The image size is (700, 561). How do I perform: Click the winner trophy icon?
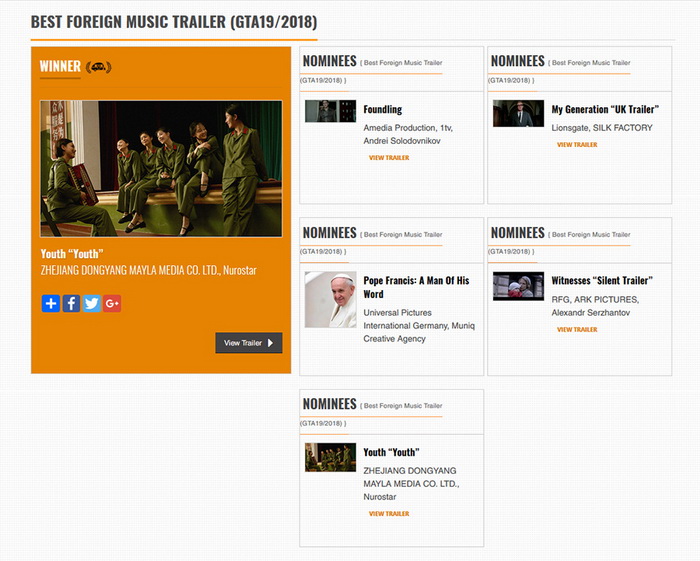pyautogui.click(x=99, y=67)
